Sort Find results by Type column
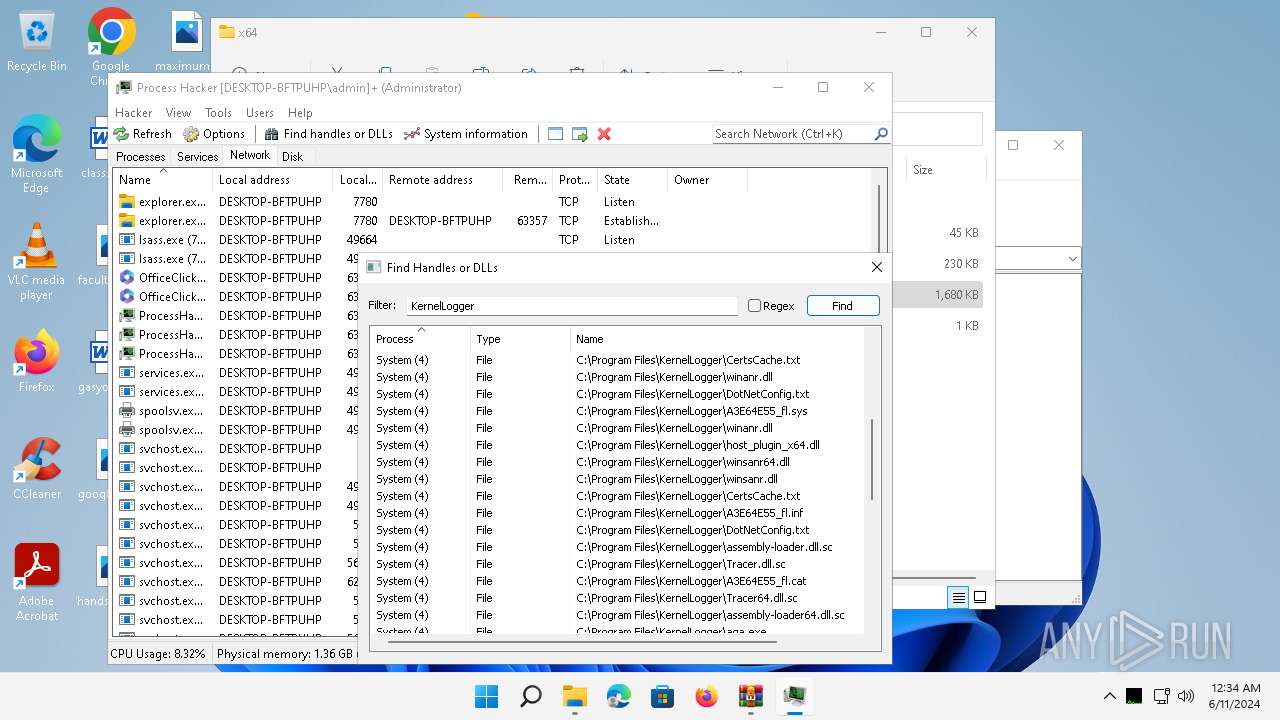 click(520, 338)
